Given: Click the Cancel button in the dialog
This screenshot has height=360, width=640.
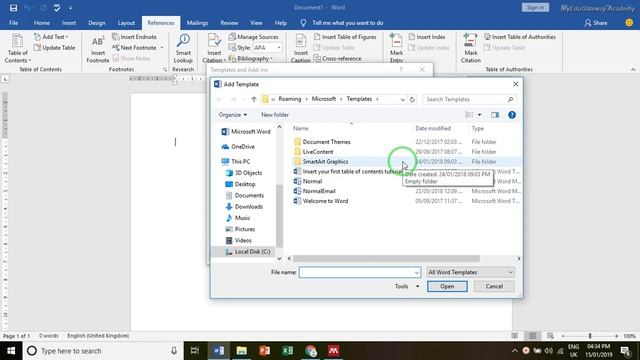Looking at the screenshot, I should click(494, 287).
